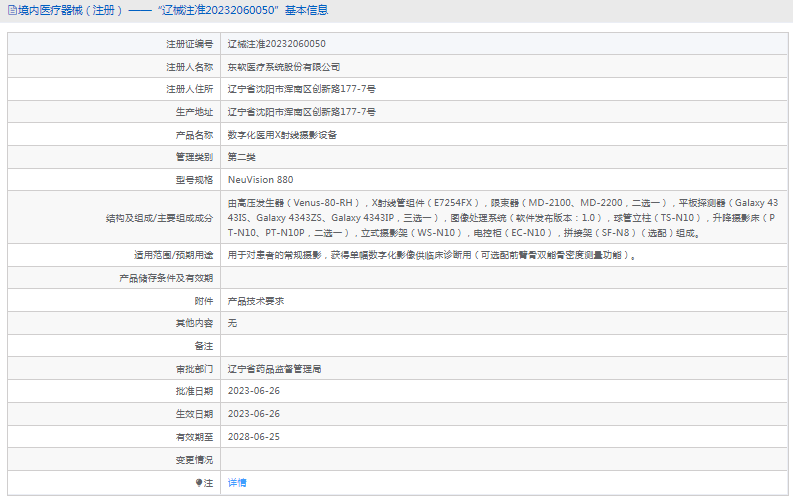The width and height of the screenshot is (793, 503).
Task: Click the page heading 境内医疗器械（注册）基本信息
Action: tap(173, 10)
